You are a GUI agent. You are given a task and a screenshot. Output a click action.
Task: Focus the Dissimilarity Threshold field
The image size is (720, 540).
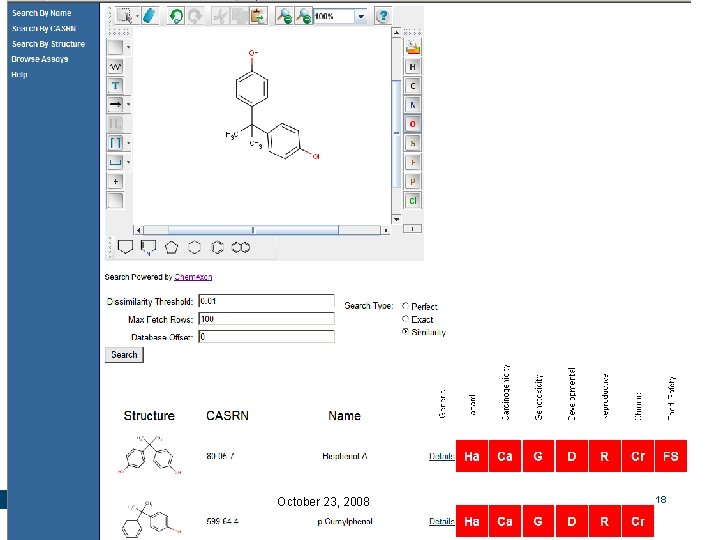coord(266,301)
